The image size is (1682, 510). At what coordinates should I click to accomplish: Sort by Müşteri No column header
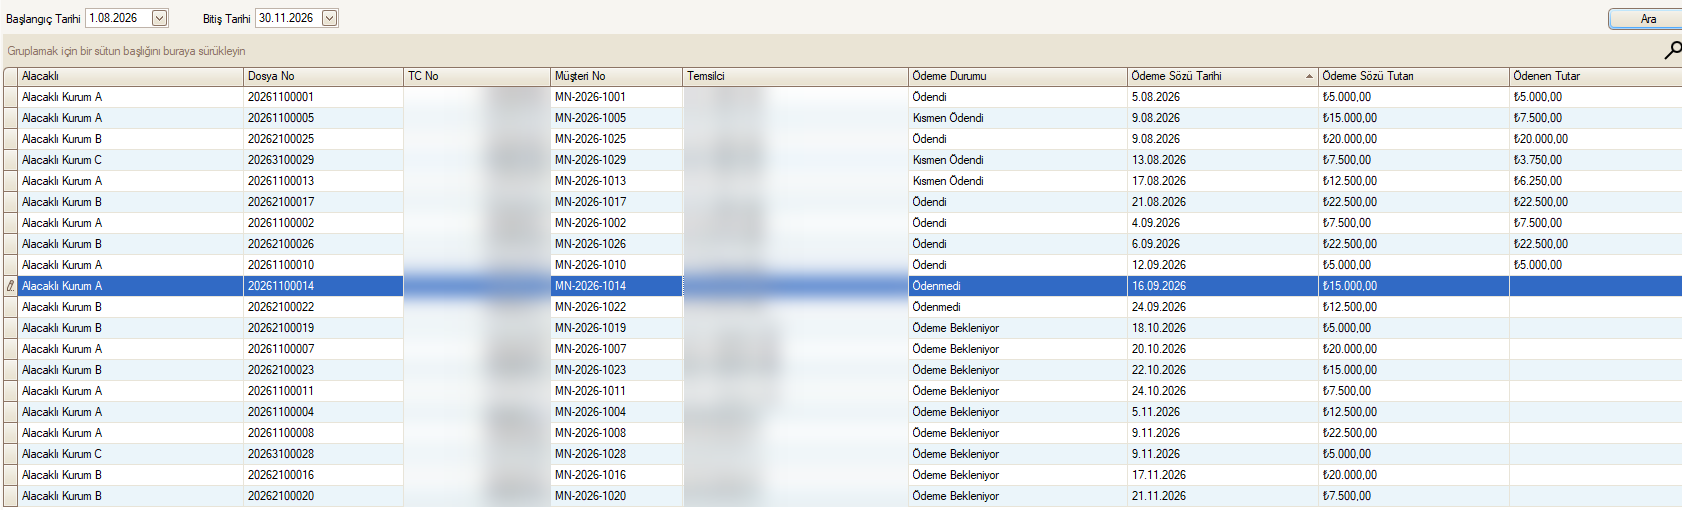tap(617, 76)
